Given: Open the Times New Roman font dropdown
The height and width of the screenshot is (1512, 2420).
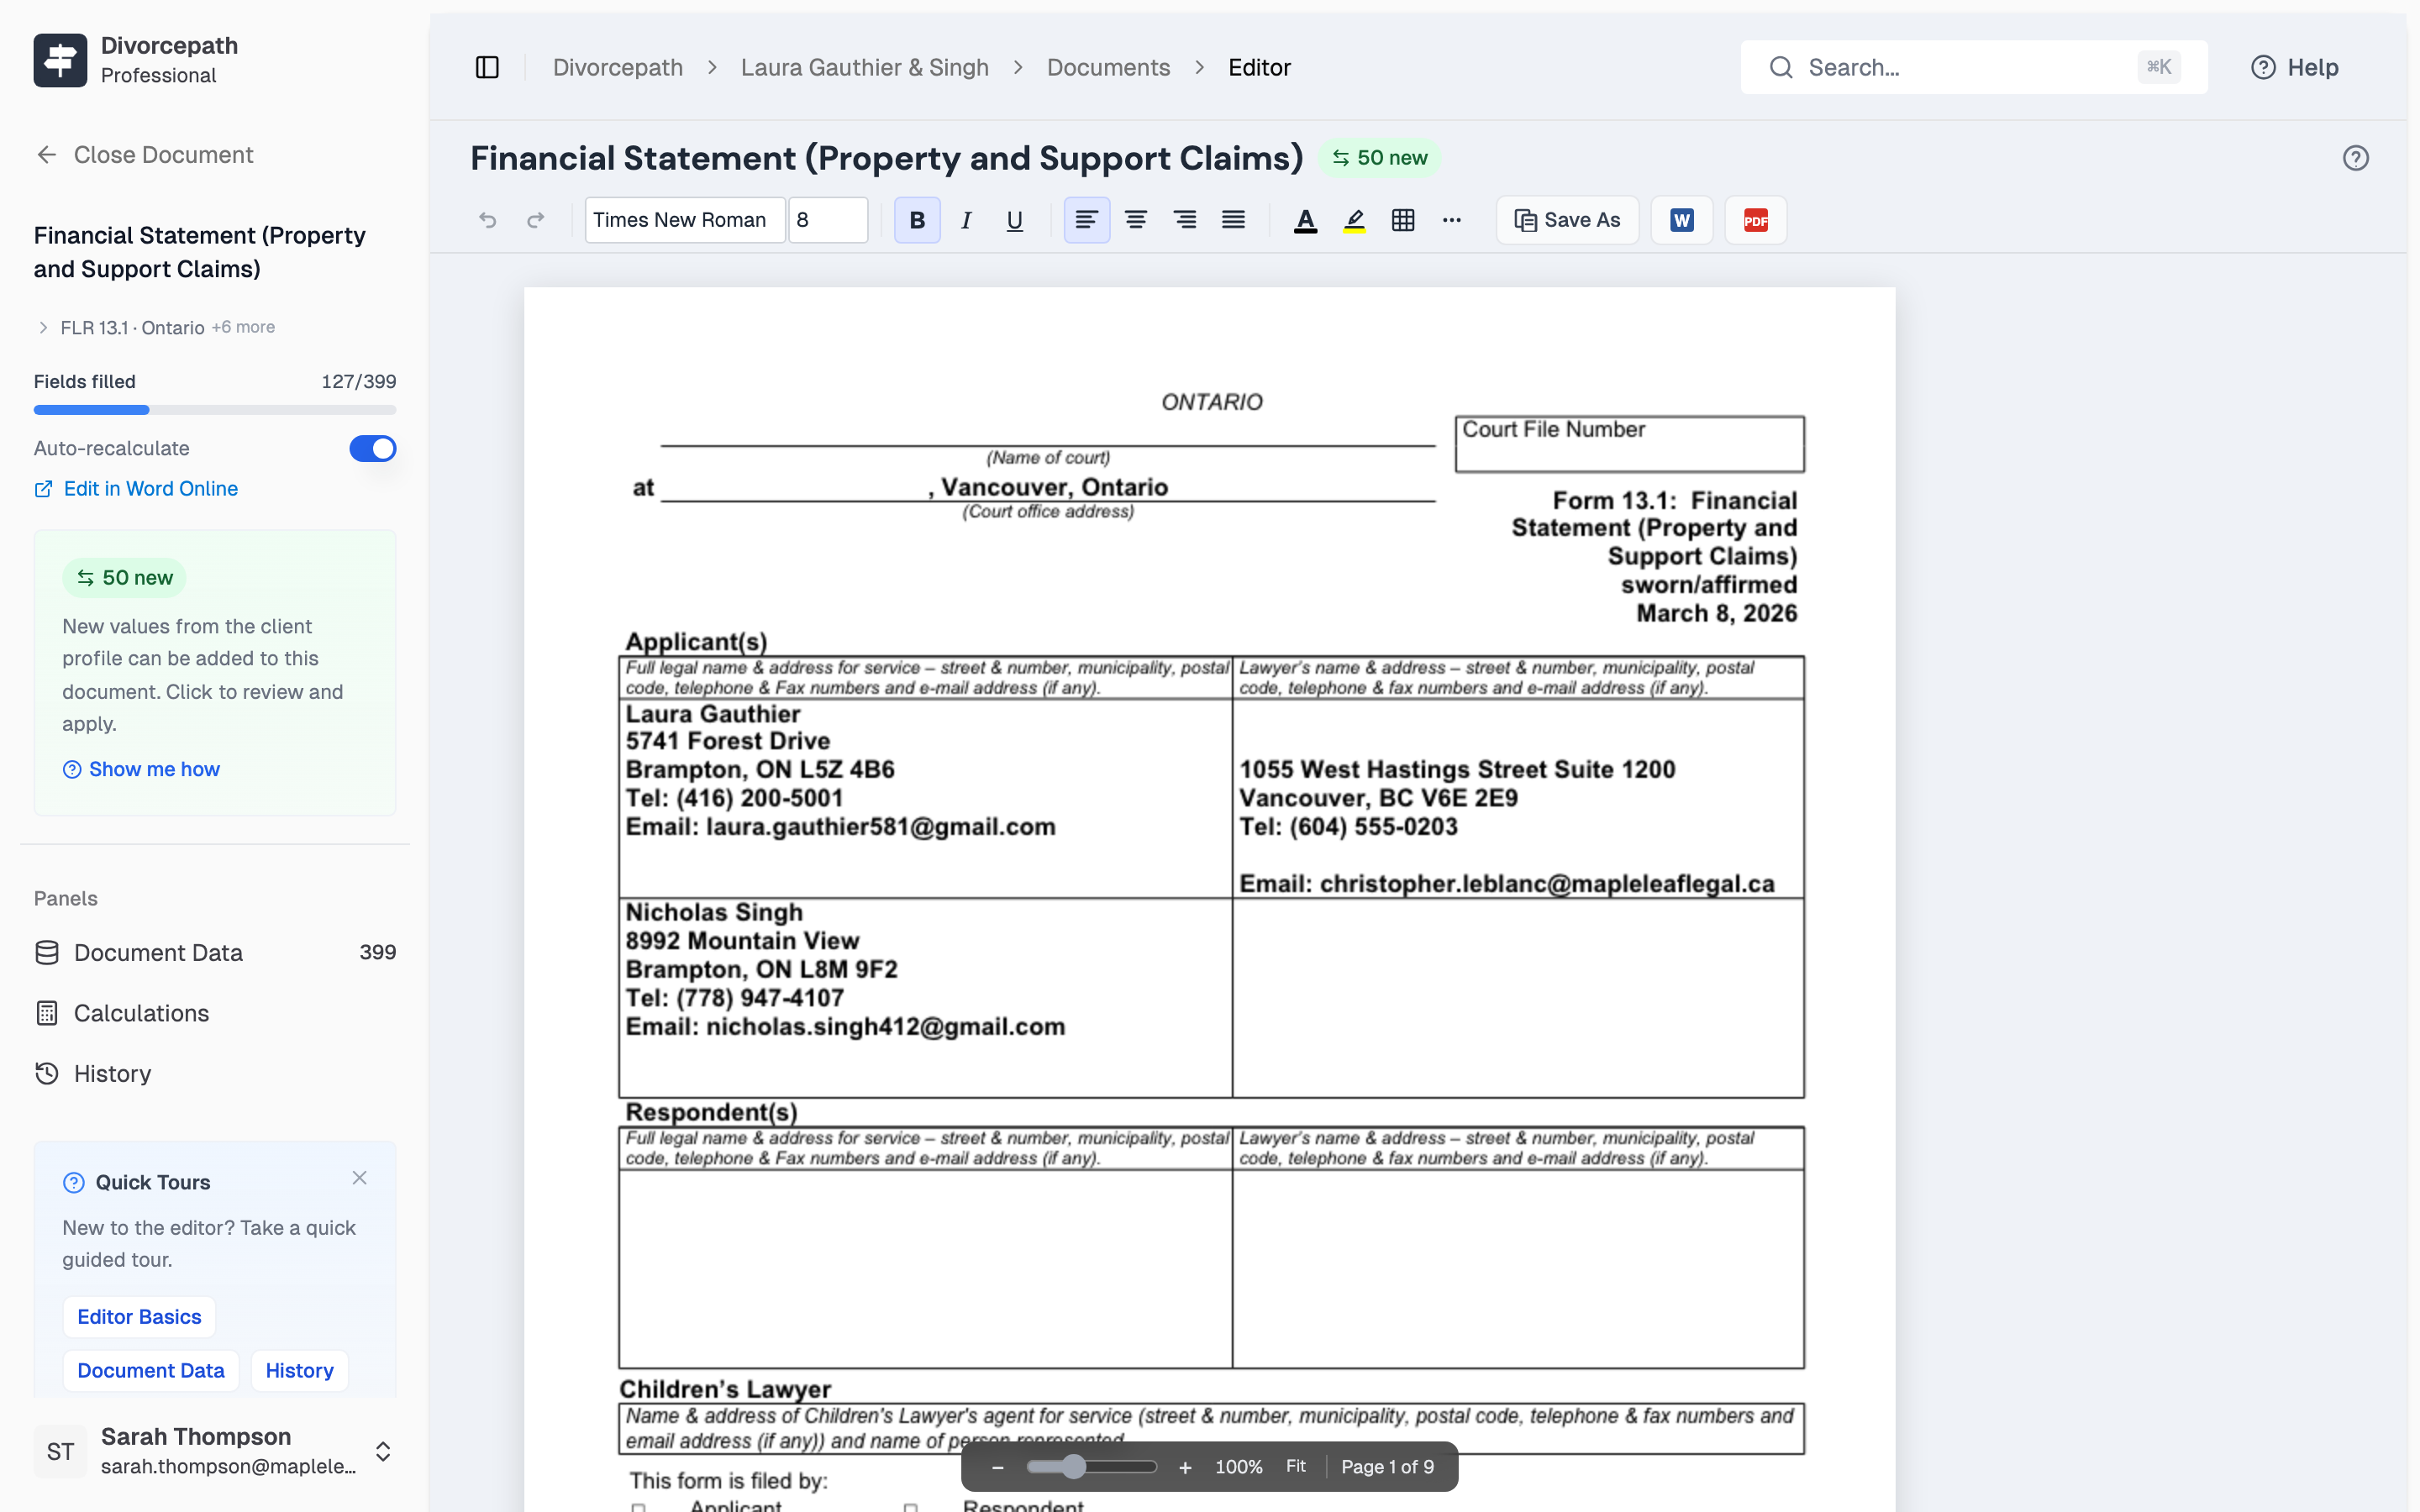Looking at the screenshot, I should pos(684,220).
